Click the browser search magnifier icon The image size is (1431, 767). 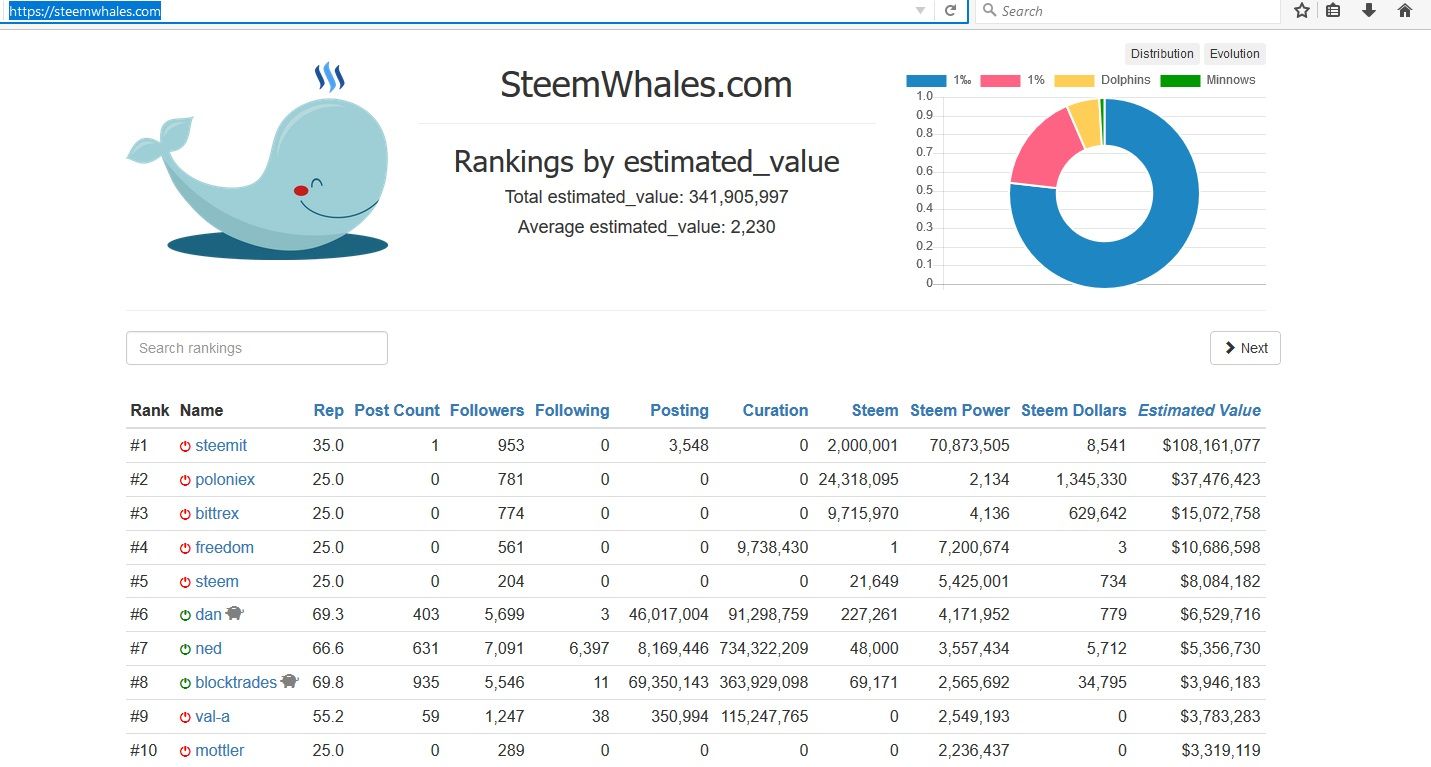989,11
